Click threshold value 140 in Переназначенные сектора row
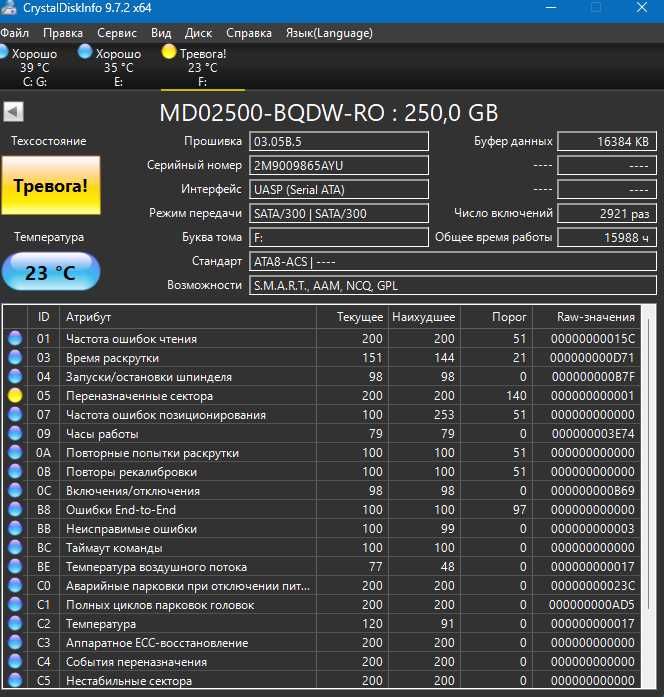Screen dimensions: 664x697 click(x=516, y=396)
